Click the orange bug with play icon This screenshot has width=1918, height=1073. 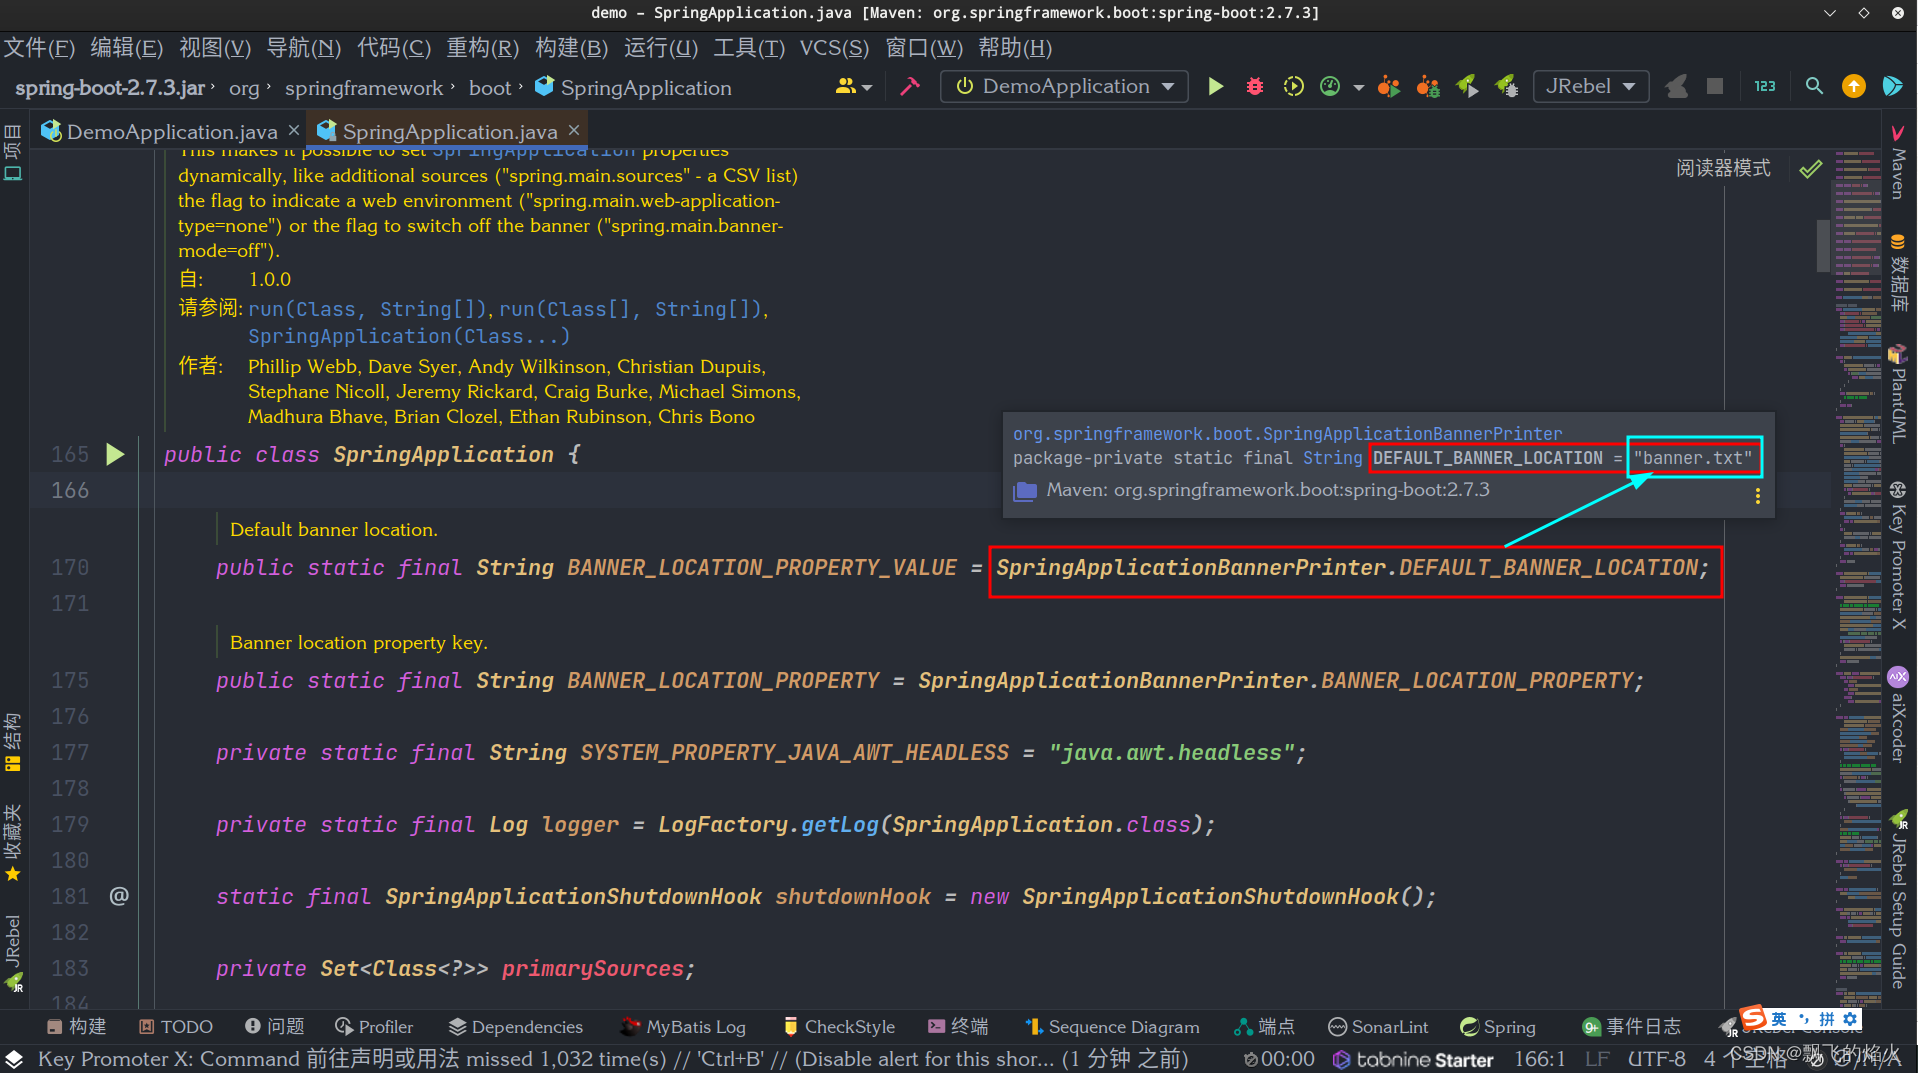coord(1388,87)
